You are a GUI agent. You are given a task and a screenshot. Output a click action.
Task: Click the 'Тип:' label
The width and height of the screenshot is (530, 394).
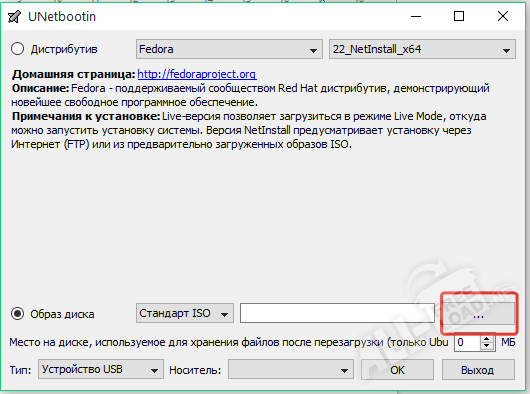(20, 370)
